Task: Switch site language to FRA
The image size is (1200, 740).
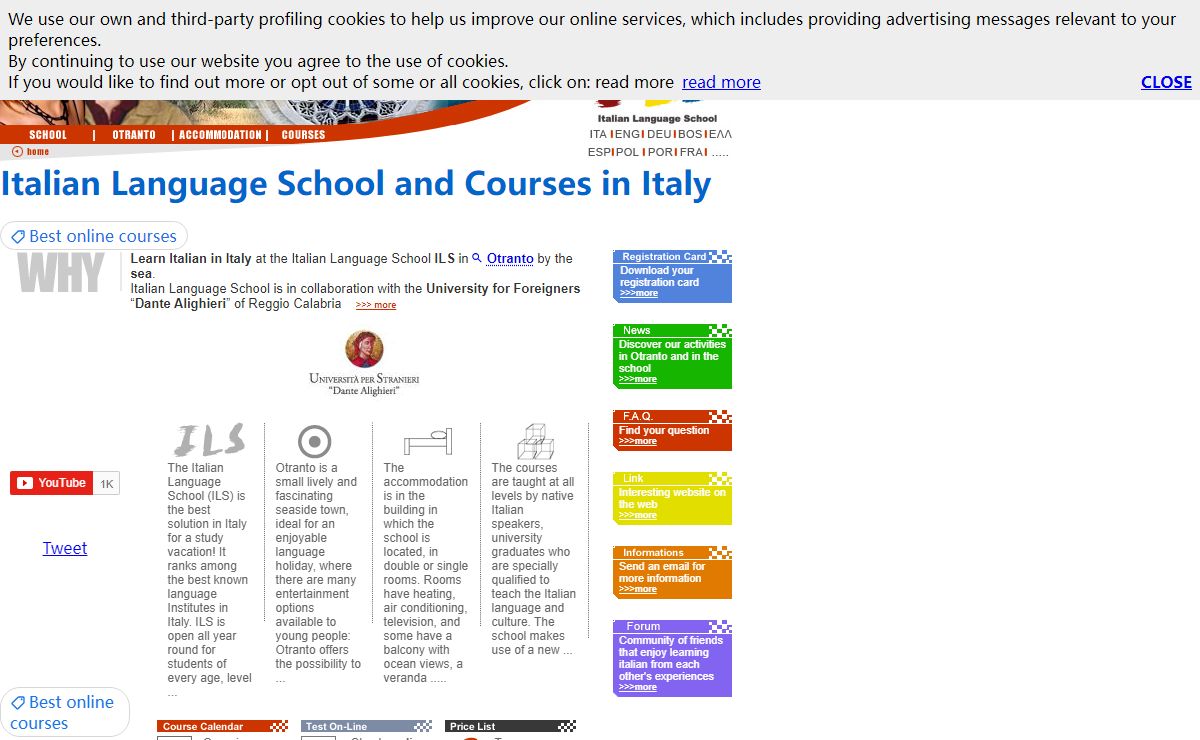Action: pyautogui.click(x=692, y=152)
